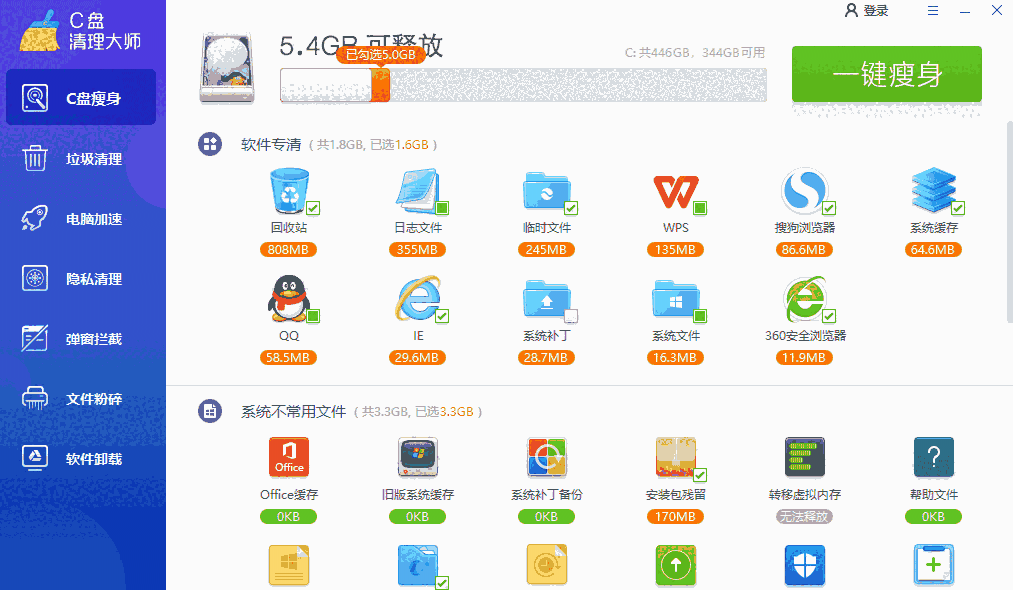Click the 已勾选5.0GB progress bar marker
The image size is (1013, 590).
[379, 56]
